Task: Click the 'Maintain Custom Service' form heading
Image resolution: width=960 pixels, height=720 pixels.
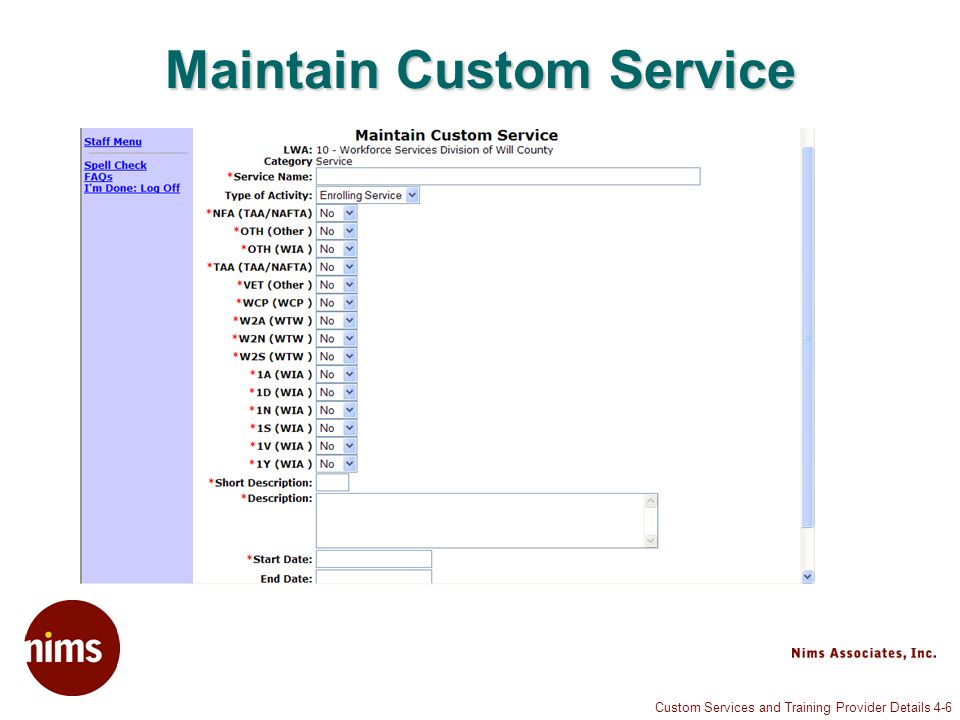Action: click(457, 135)
